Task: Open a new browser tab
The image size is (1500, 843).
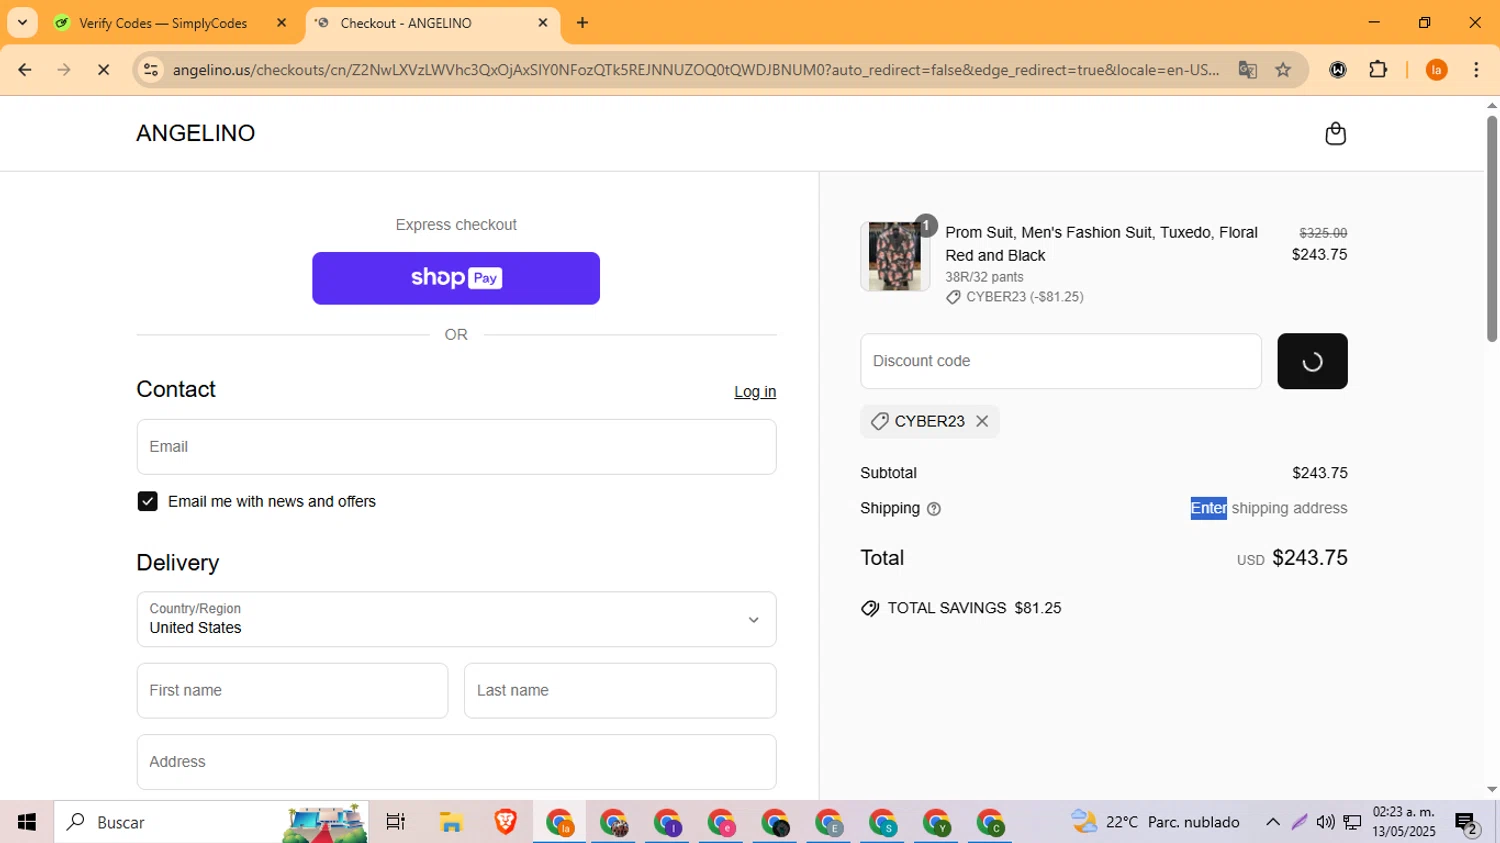Action: 583,23
